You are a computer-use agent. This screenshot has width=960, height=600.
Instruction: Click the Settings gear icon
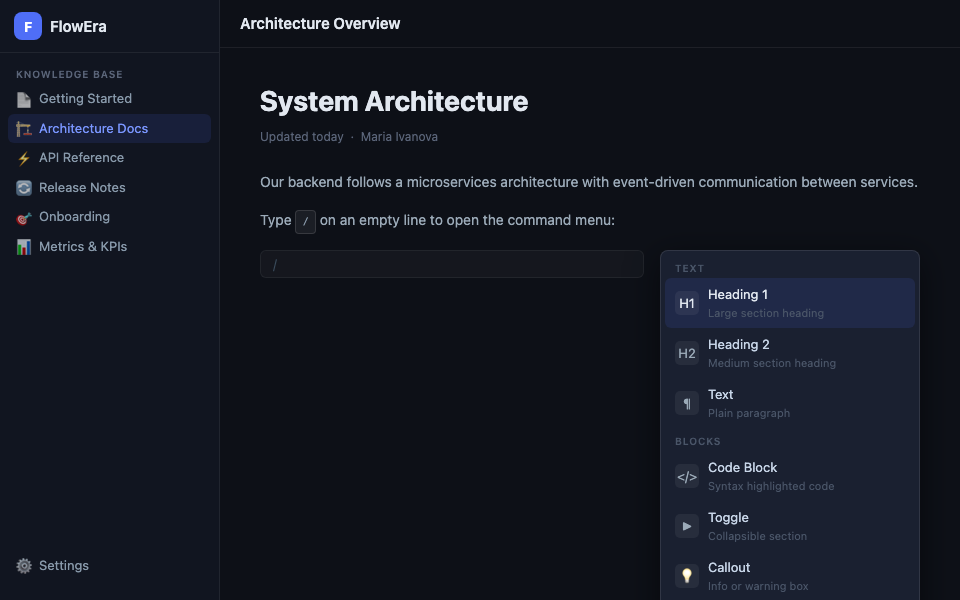pos(24,566)
